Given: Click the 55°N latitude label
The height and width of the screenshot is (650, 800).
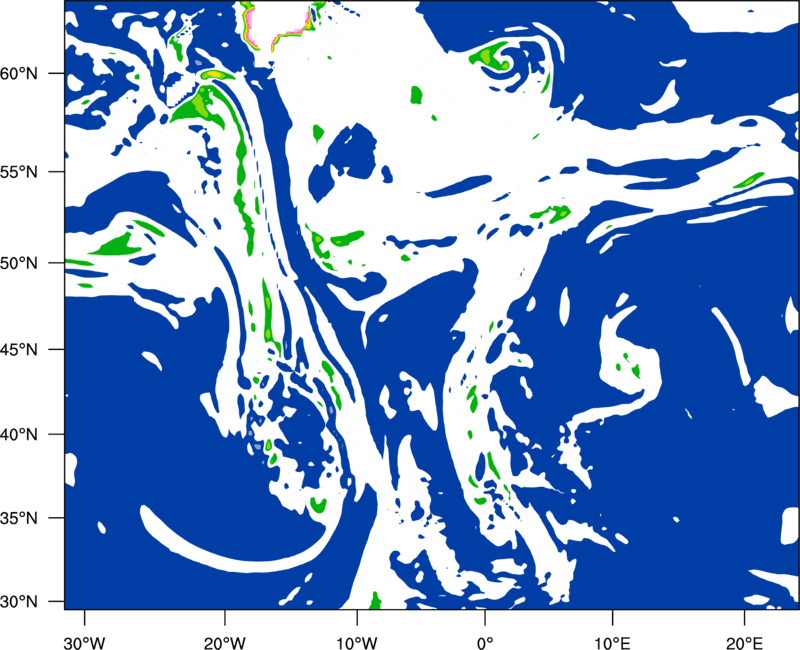Looking at the screenshot, I should click(19, 172).
